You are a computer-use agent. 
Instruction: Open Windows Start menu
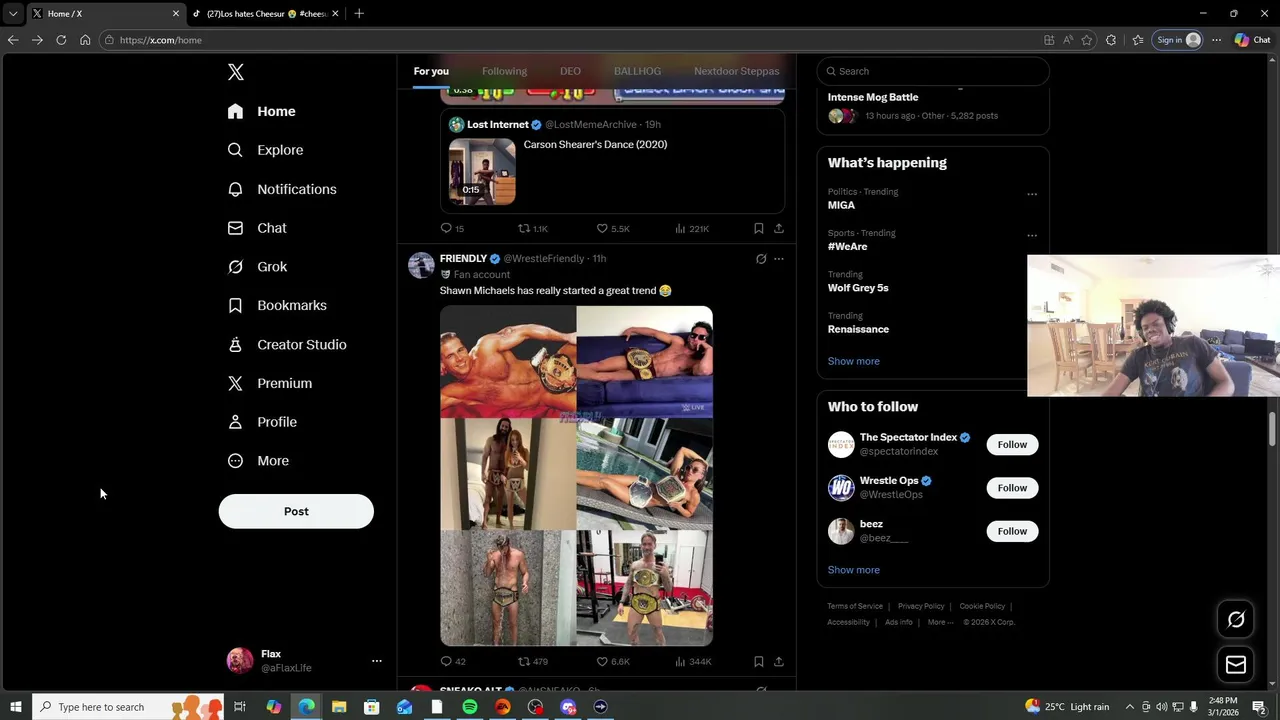[16, 707]
